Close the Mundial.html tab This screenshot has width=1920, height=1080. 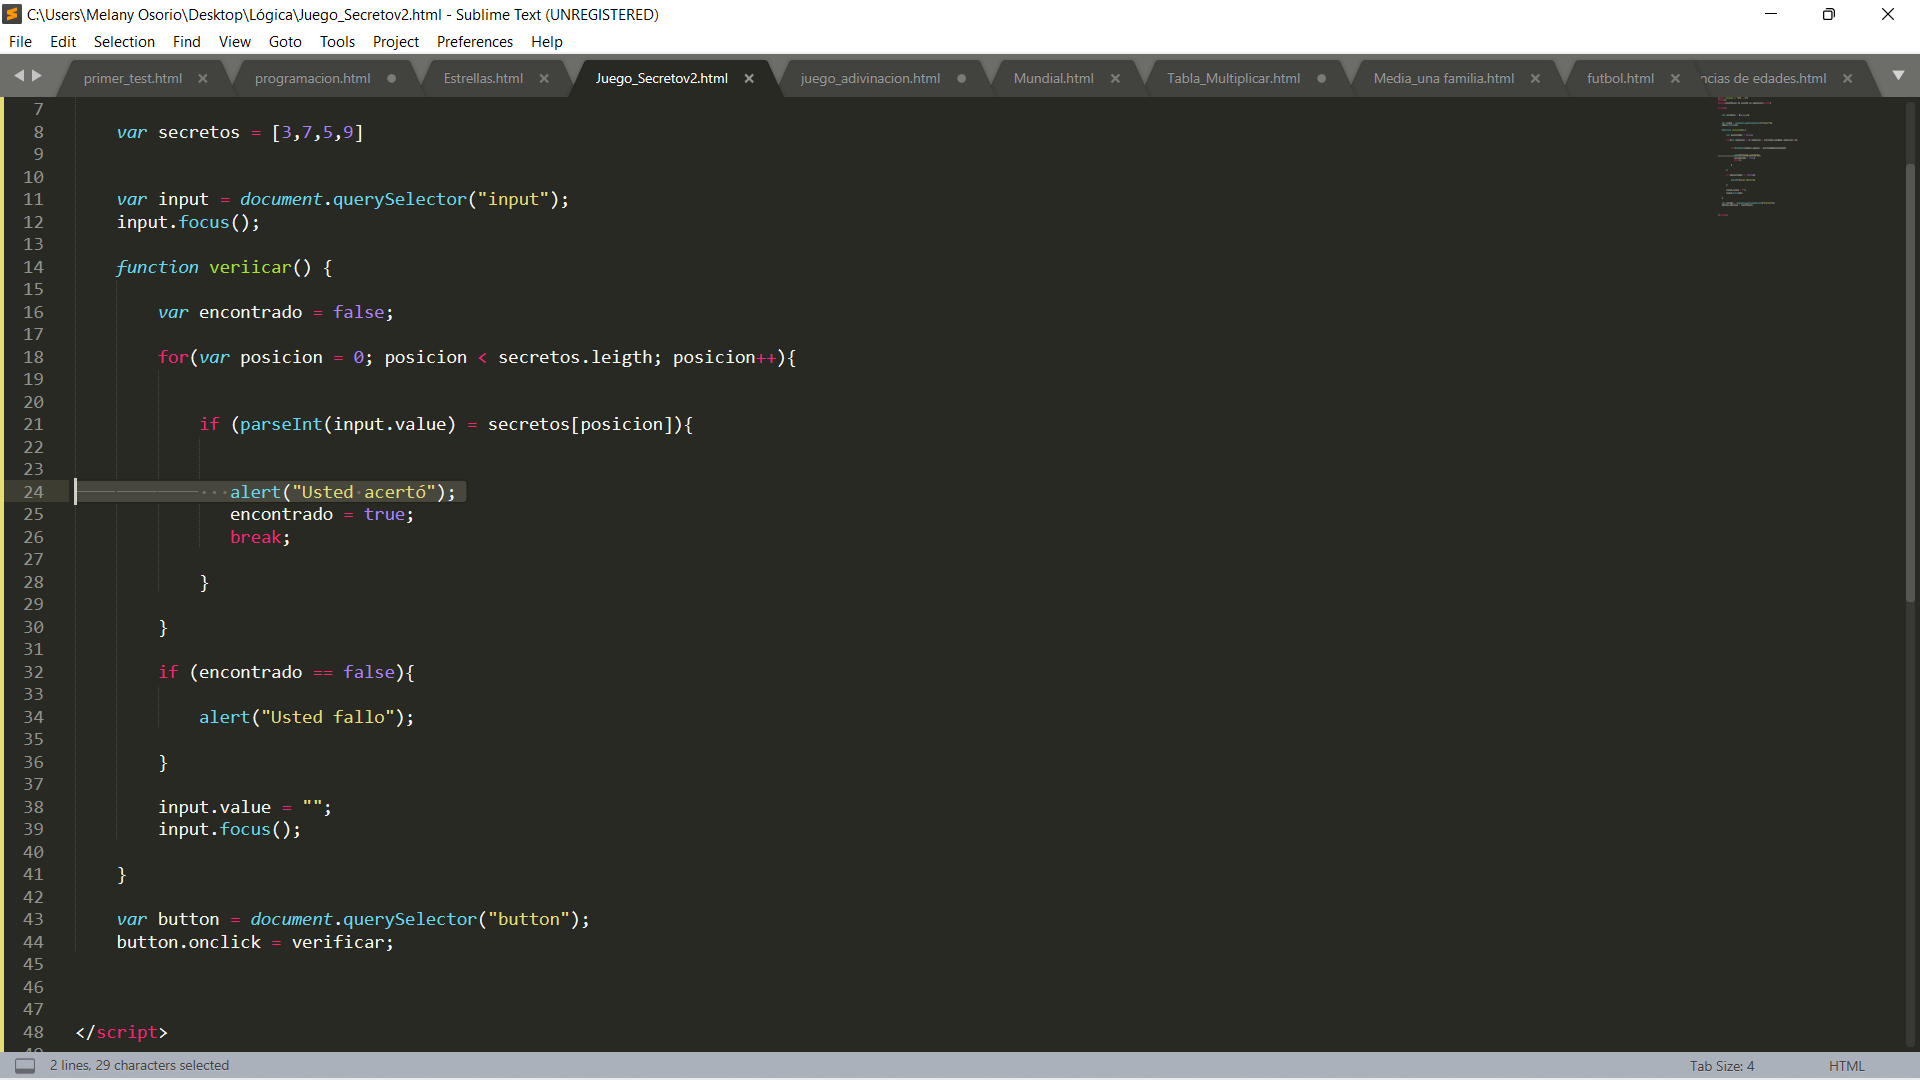tap(1115, 78)
